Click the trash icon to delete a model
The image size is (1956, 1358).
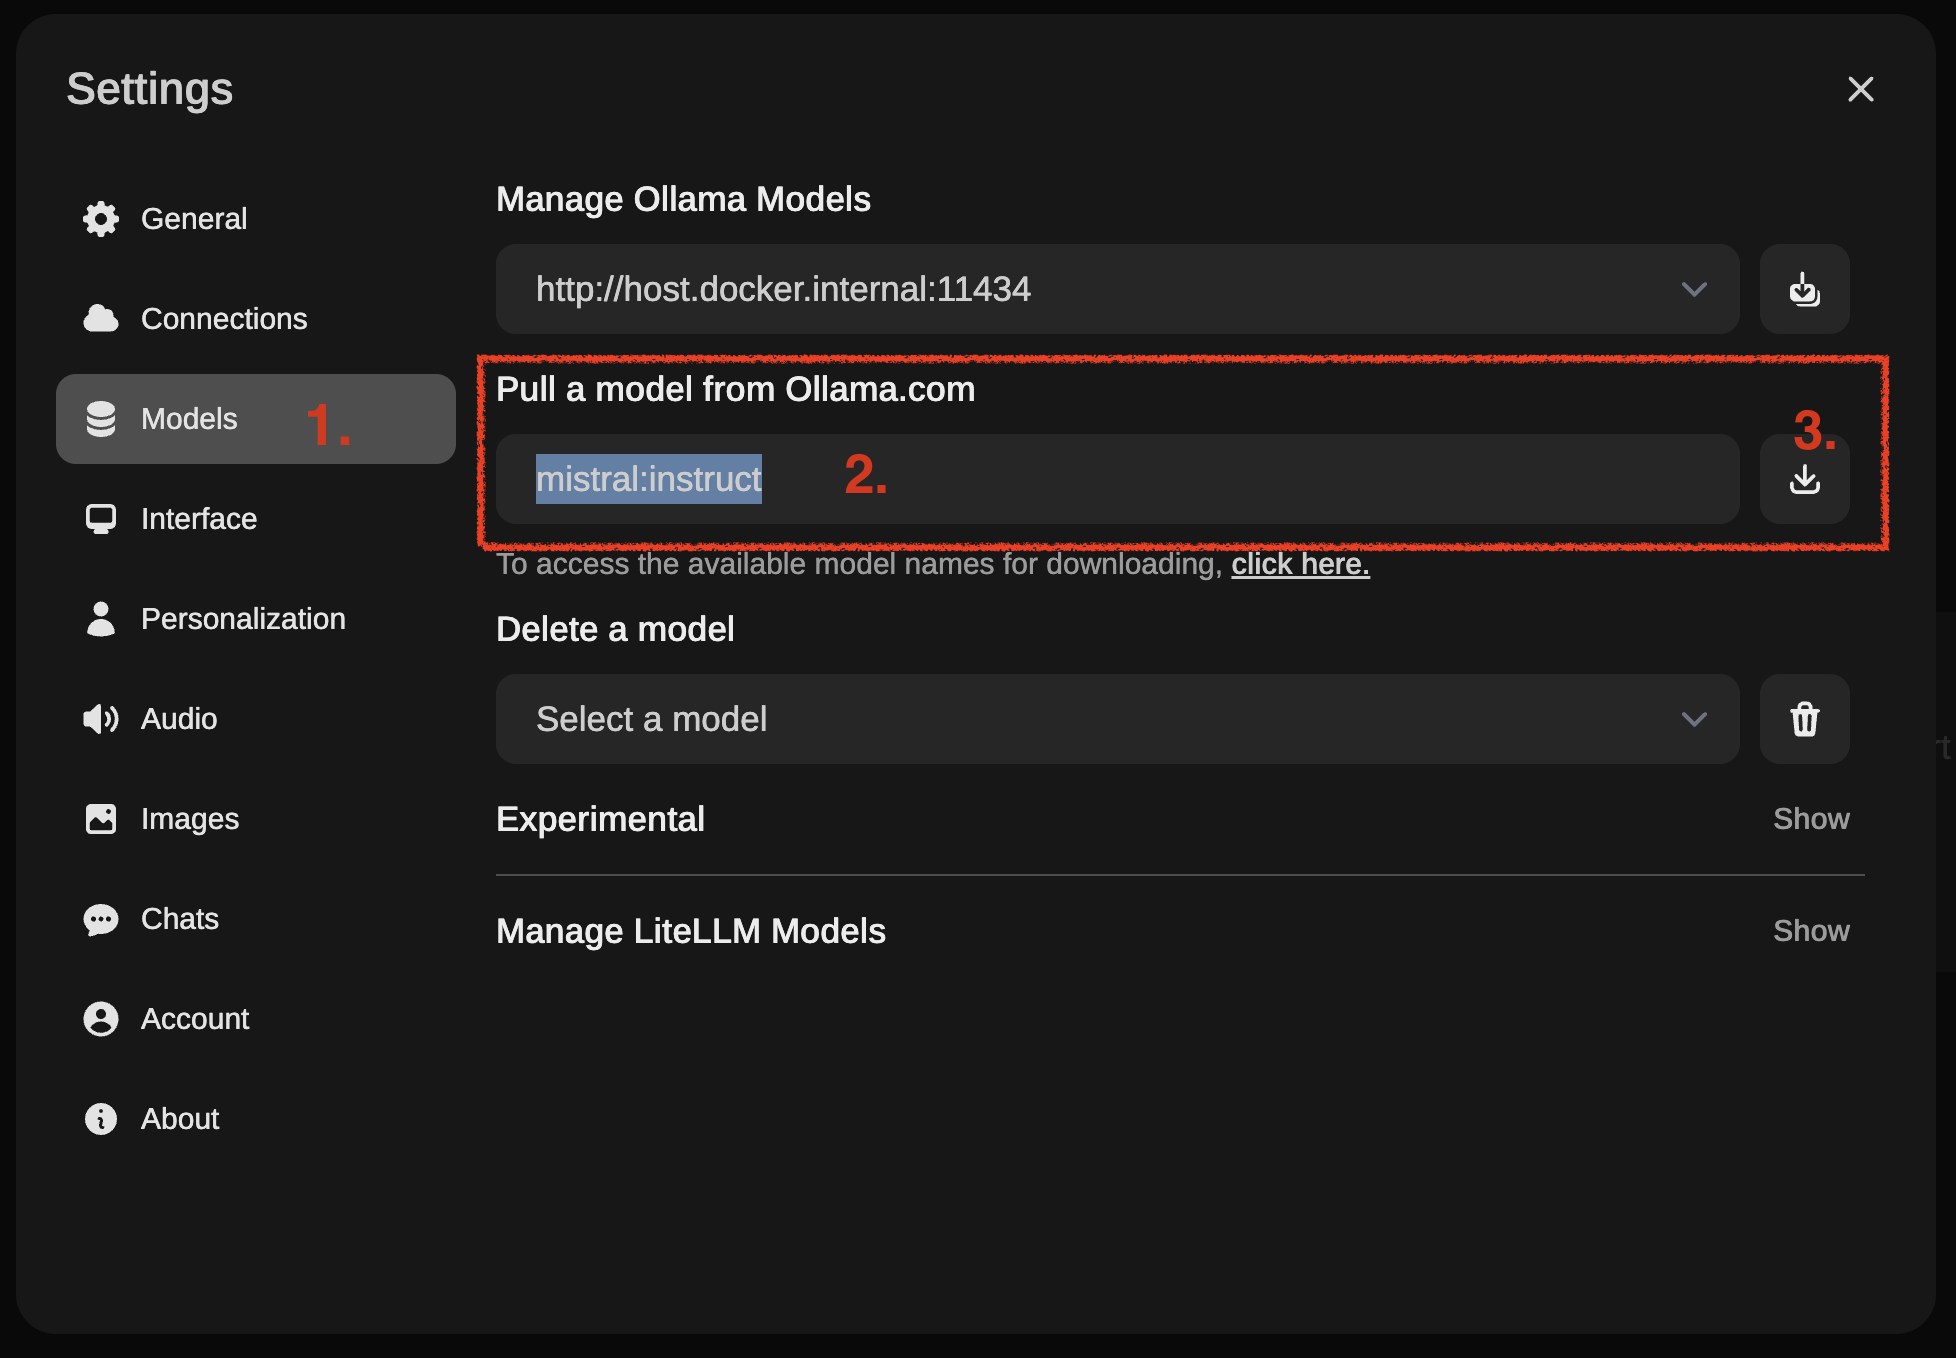point(1804,719)
